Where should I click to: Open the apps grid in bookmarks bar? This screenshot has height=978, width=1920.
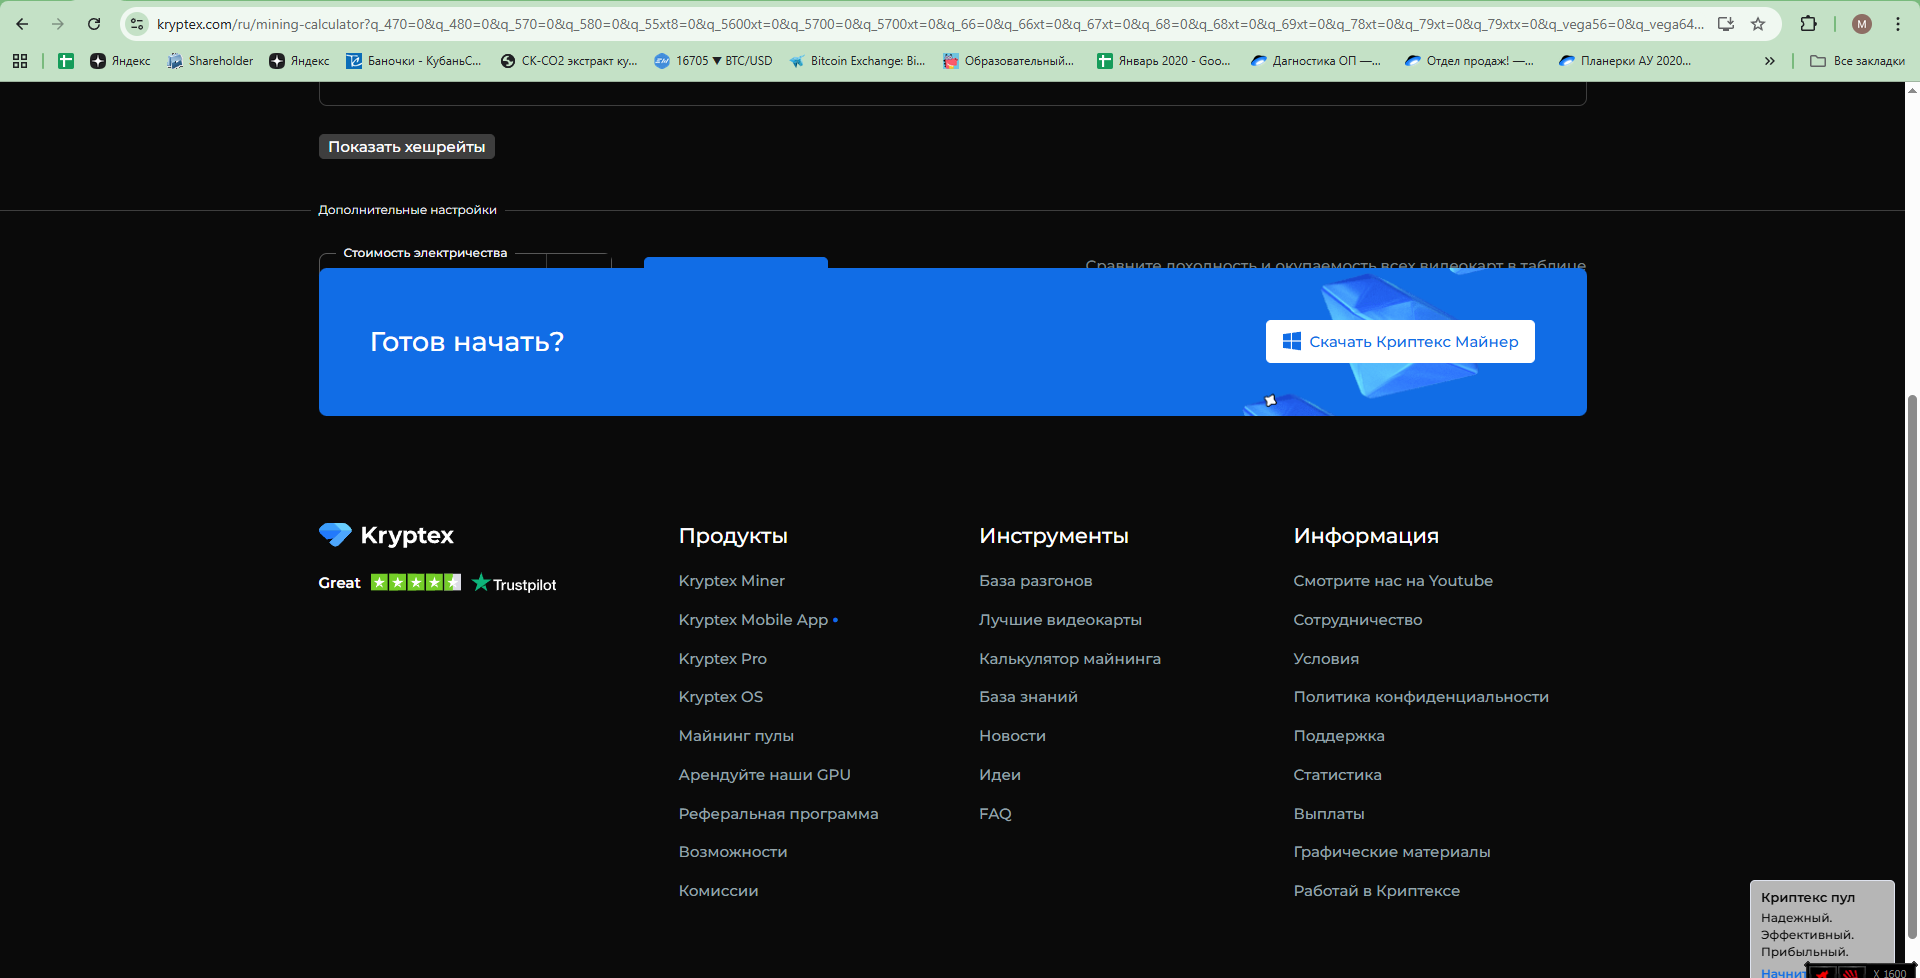[x=20, y=61]
